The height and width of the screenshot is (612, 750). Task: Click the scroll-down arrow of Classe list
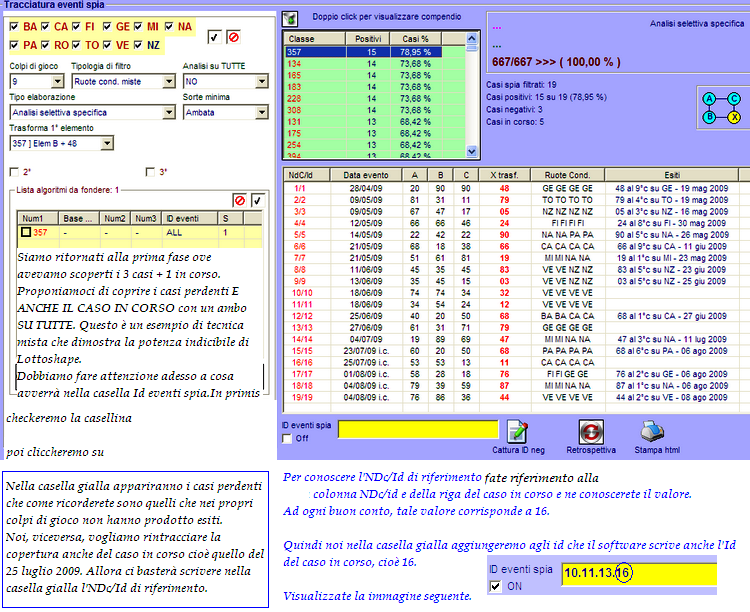pos(472,151)
